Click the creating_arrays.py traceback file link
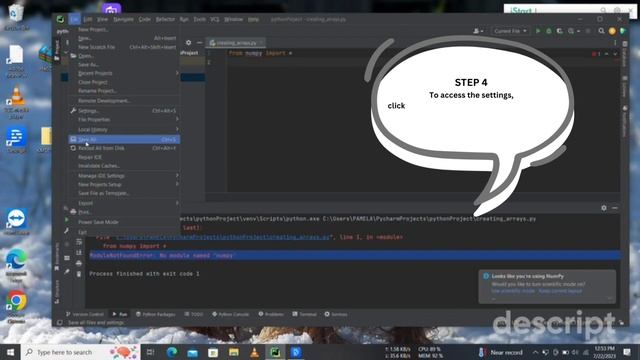This screenshot has height=360, width=640. (223, 237)
